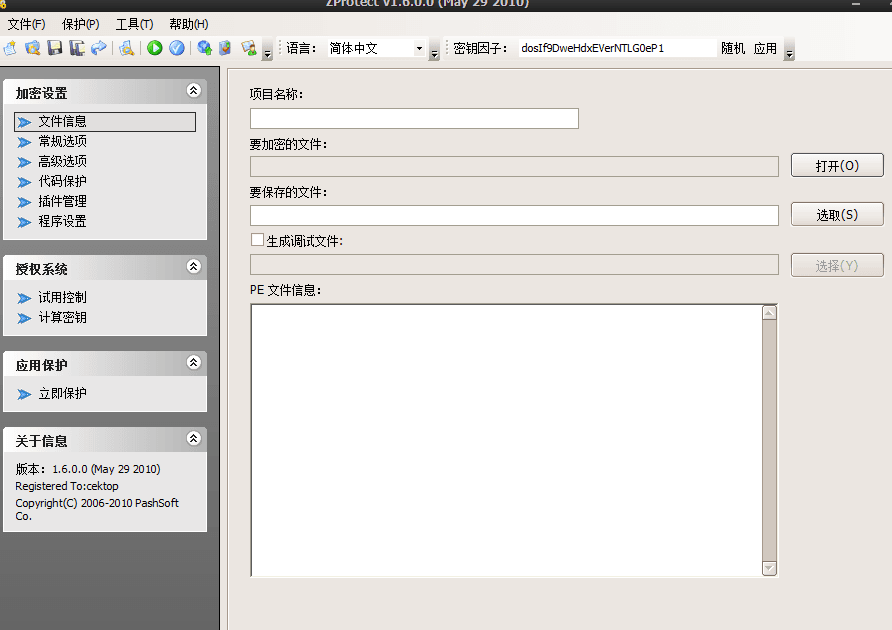Click the new project toolbar icon

click(11, 48)
